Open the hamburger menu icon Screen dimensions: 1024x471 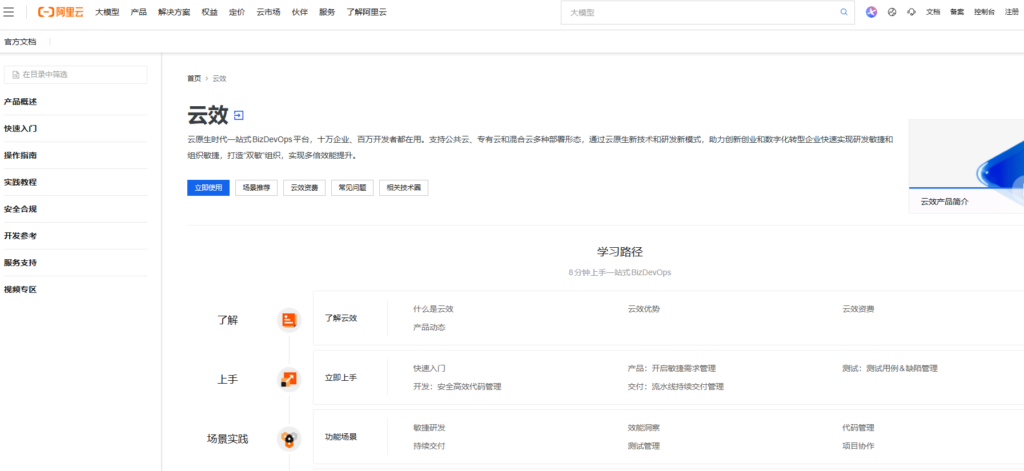coord(9,12)
